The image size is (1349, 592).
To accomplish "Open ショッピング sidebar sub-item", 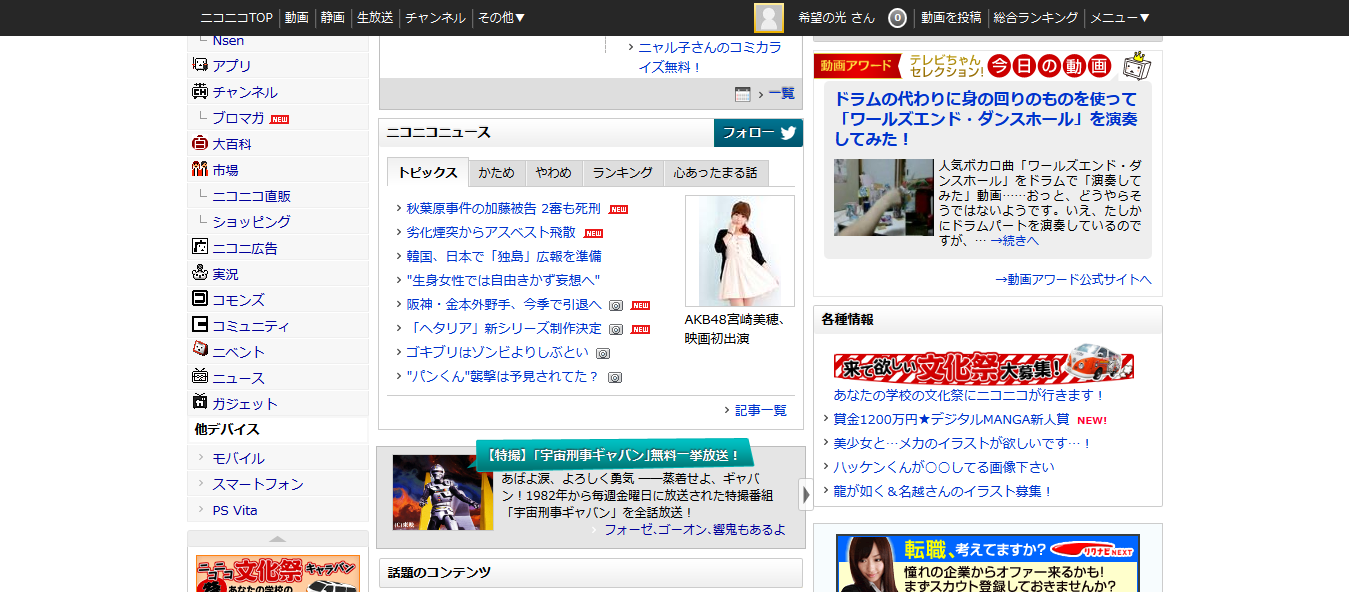I will [x=251, y=221].
